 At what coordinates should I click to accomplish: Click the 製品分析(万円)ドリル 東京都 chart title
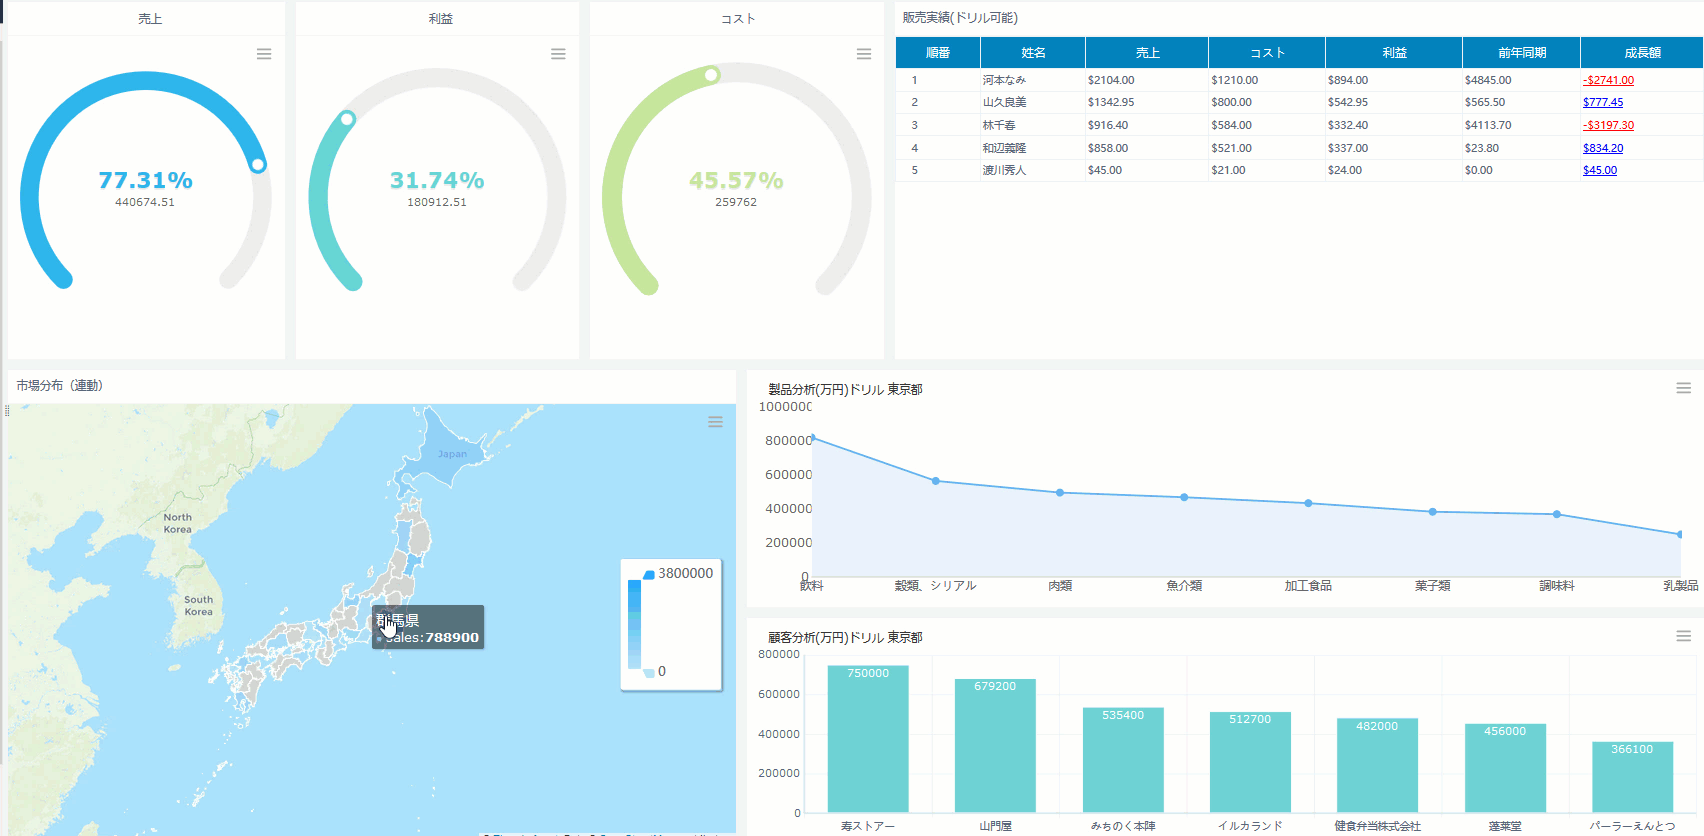(845, 389)
